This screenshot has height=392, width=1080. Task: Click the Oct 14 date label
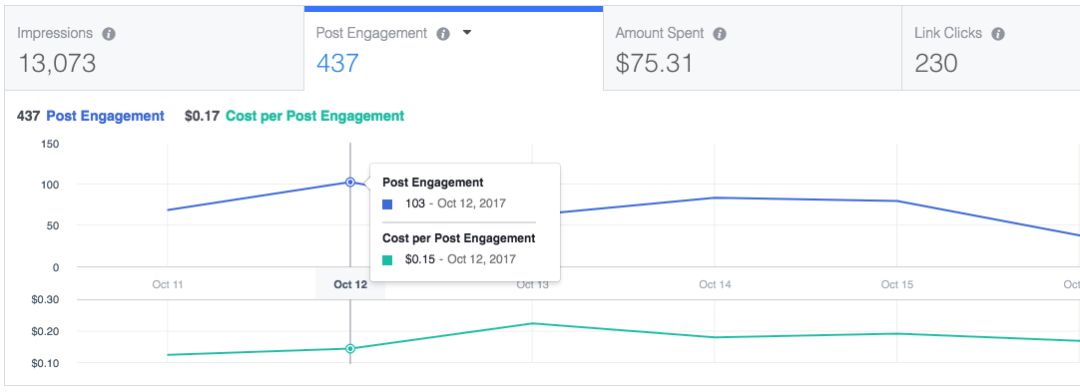(x=715, y=285)
